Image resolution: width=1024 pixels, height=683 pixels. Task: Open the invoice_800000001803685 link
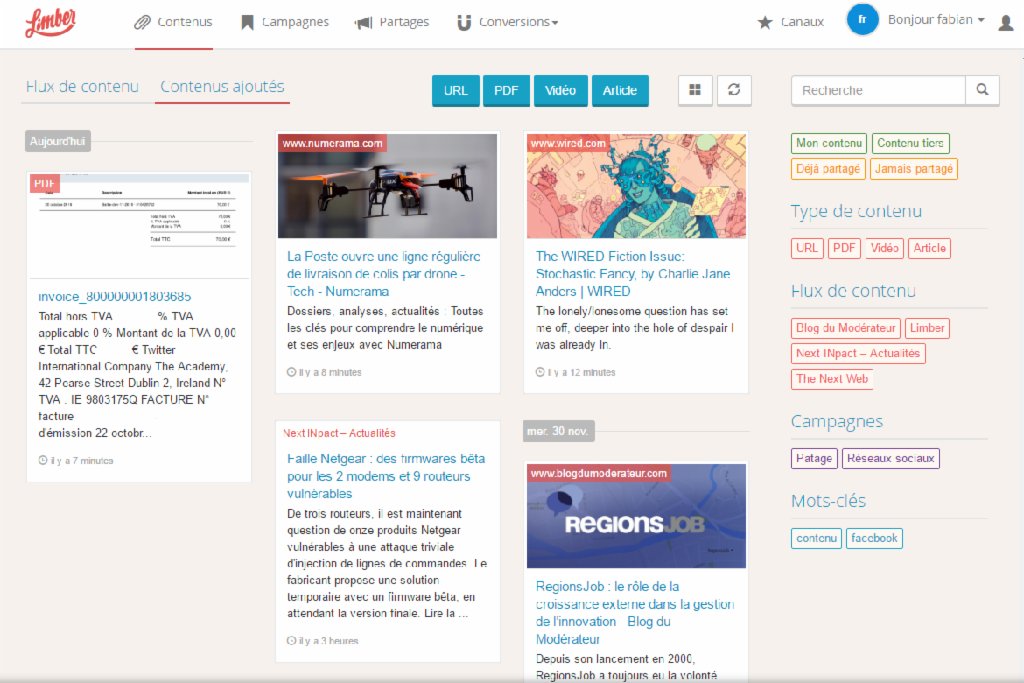(115, 296)
